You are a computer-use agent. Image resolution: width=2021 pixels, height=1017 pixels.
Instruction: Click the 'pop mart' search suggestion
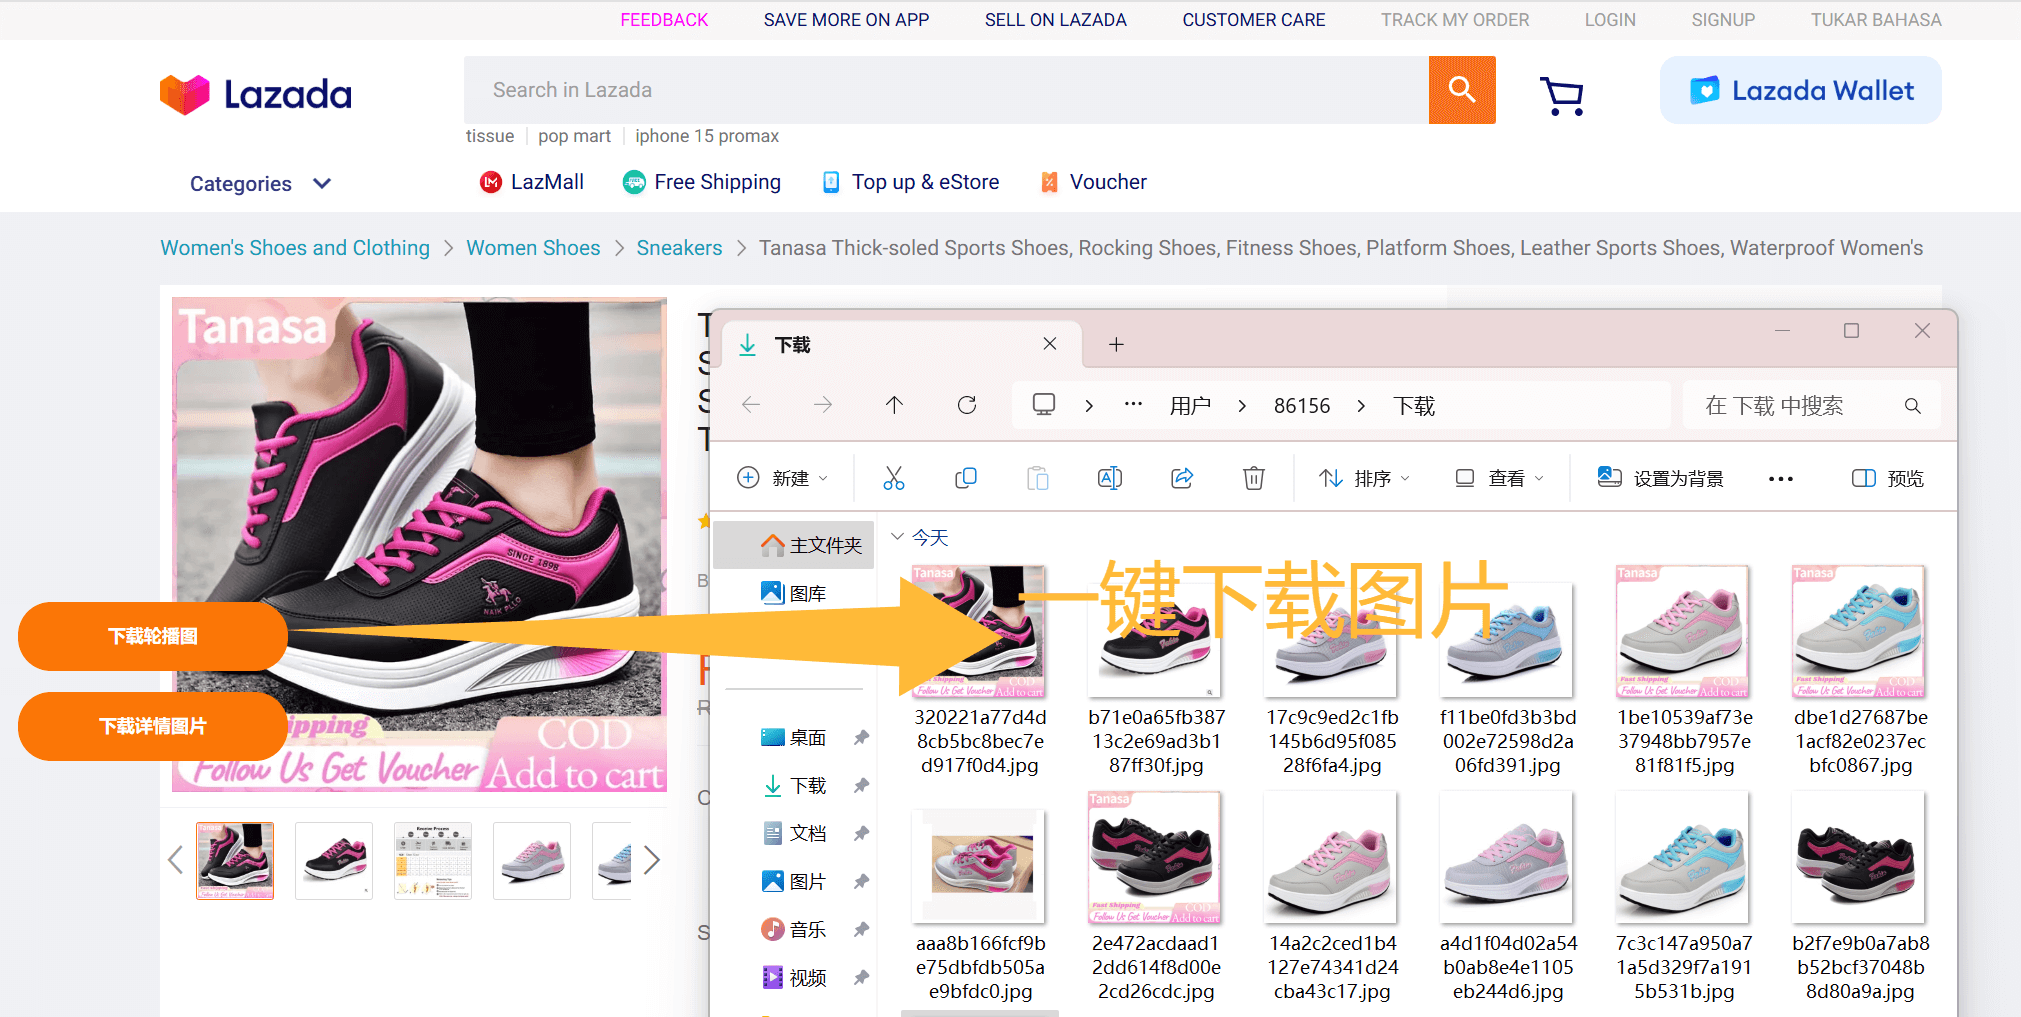(574, 136)
